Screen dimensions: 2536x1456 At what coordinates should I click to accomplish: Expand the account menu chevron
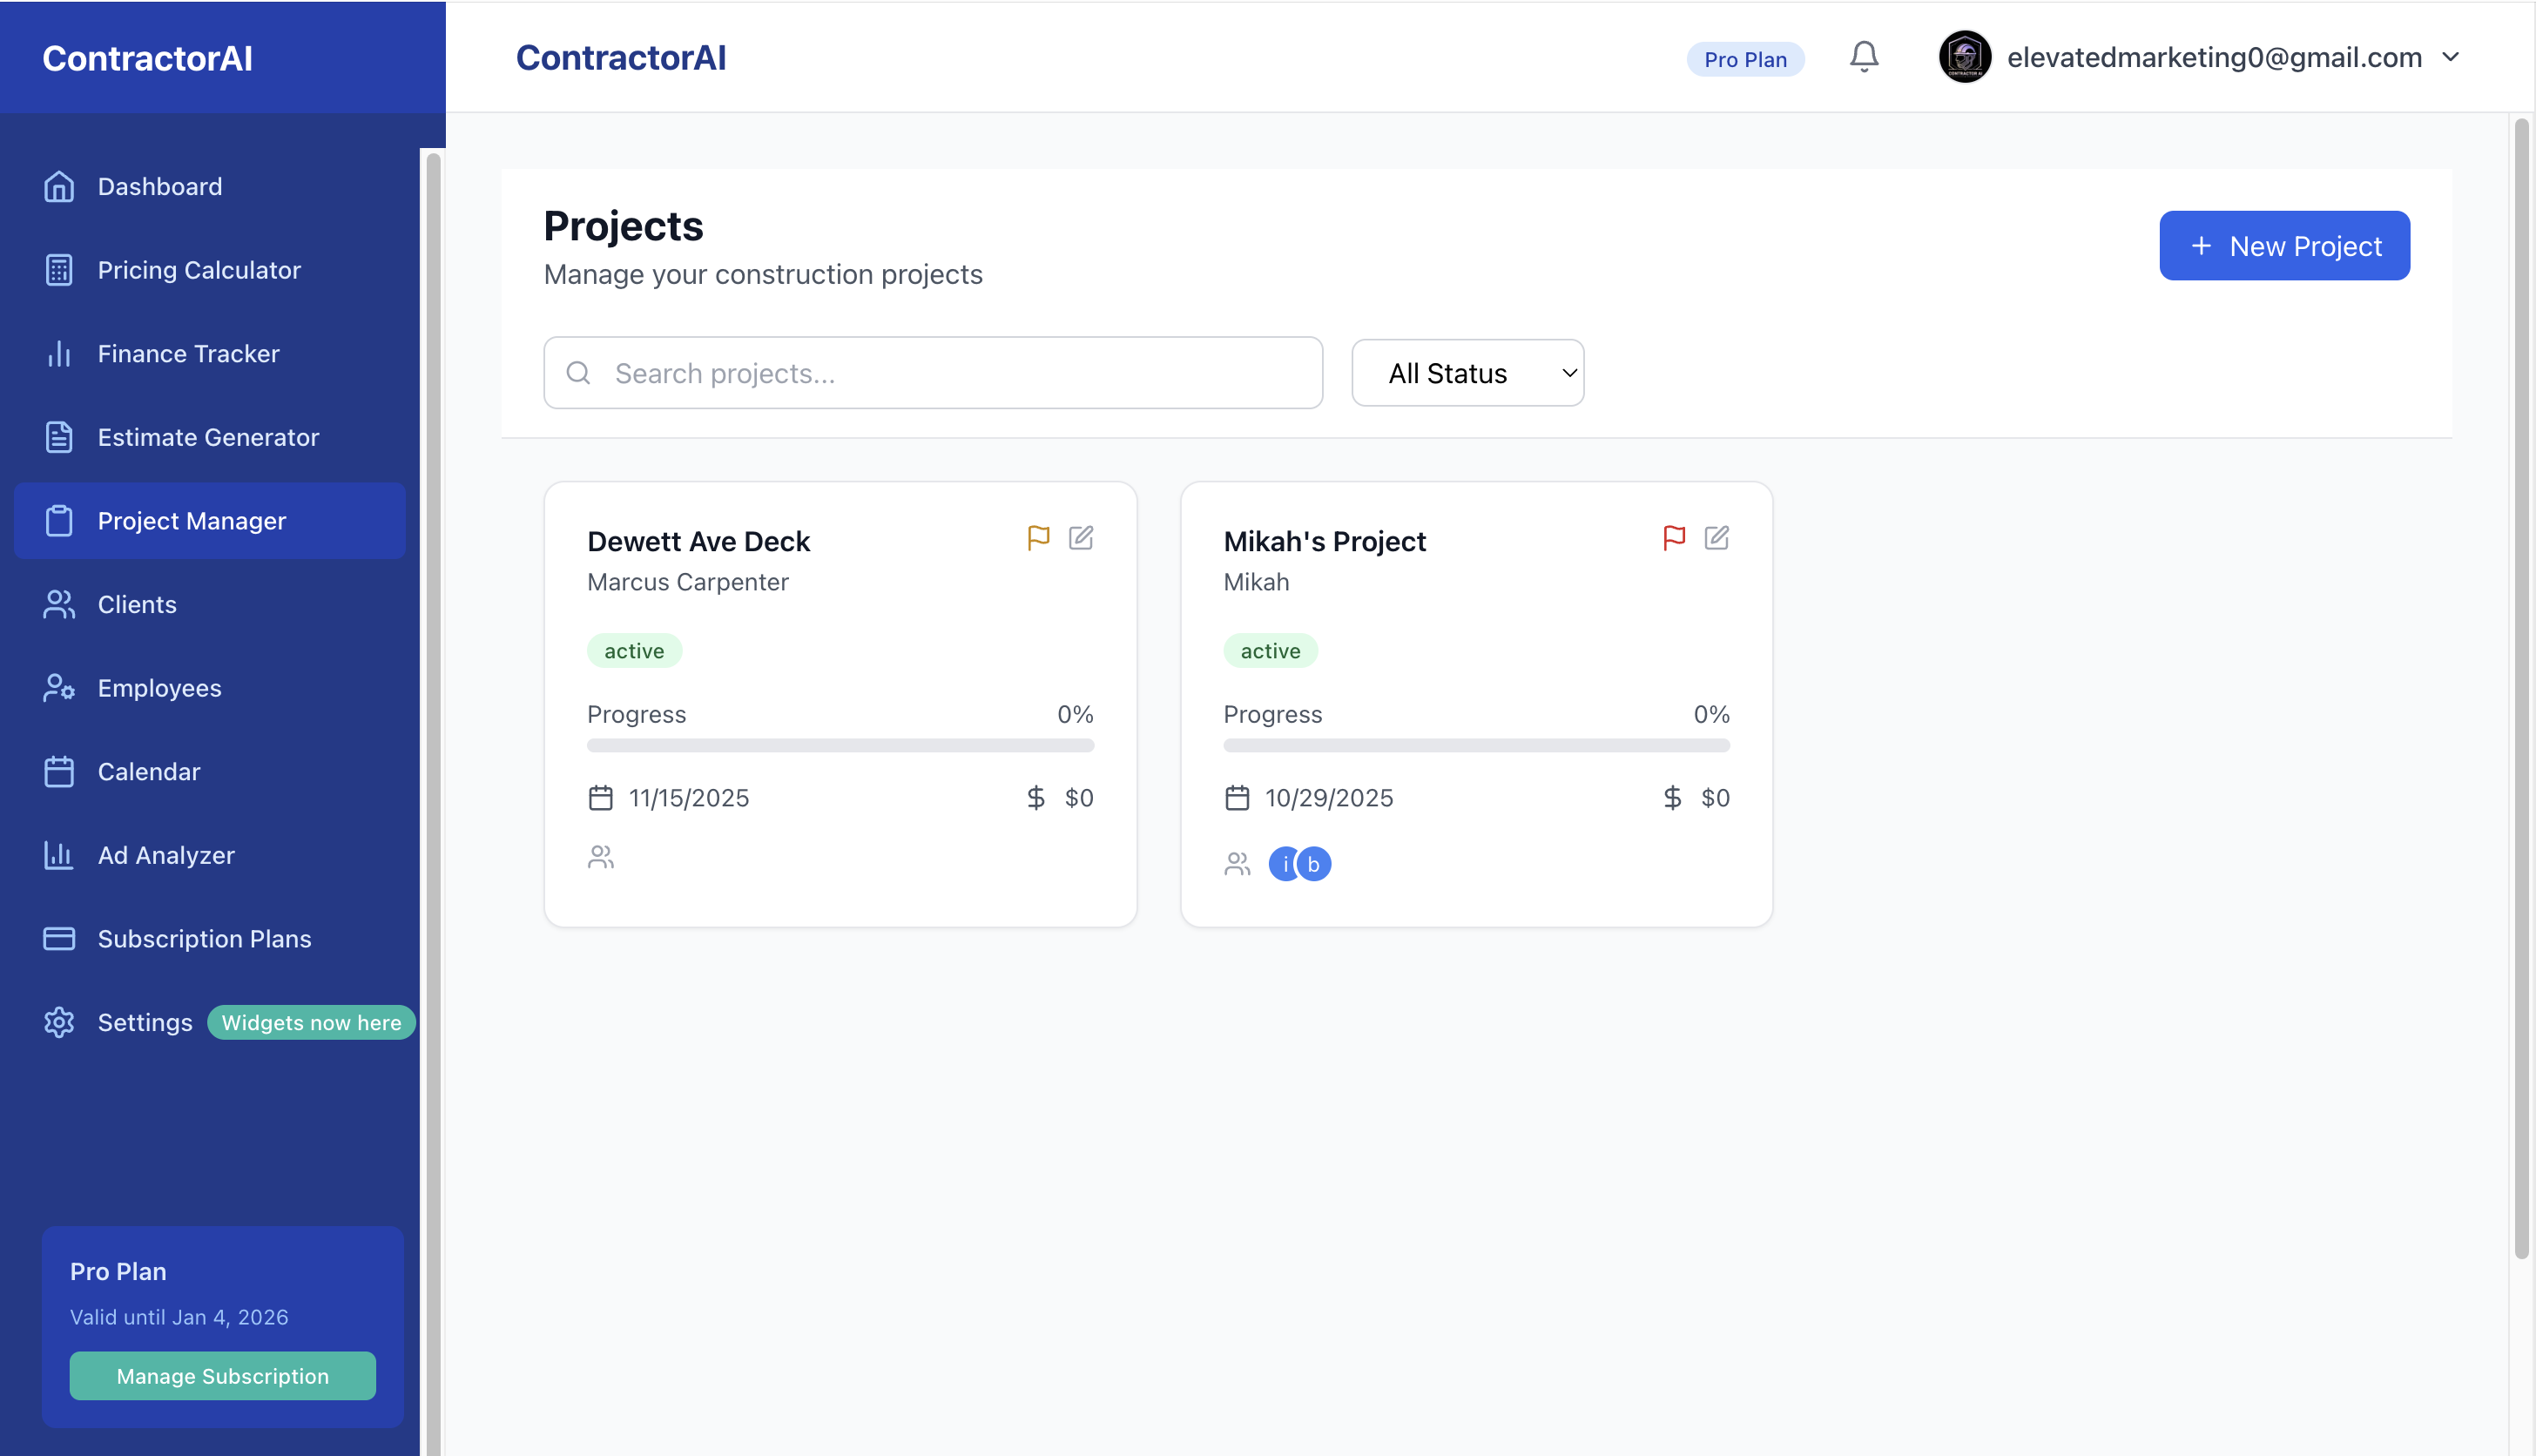[2450, 57]
